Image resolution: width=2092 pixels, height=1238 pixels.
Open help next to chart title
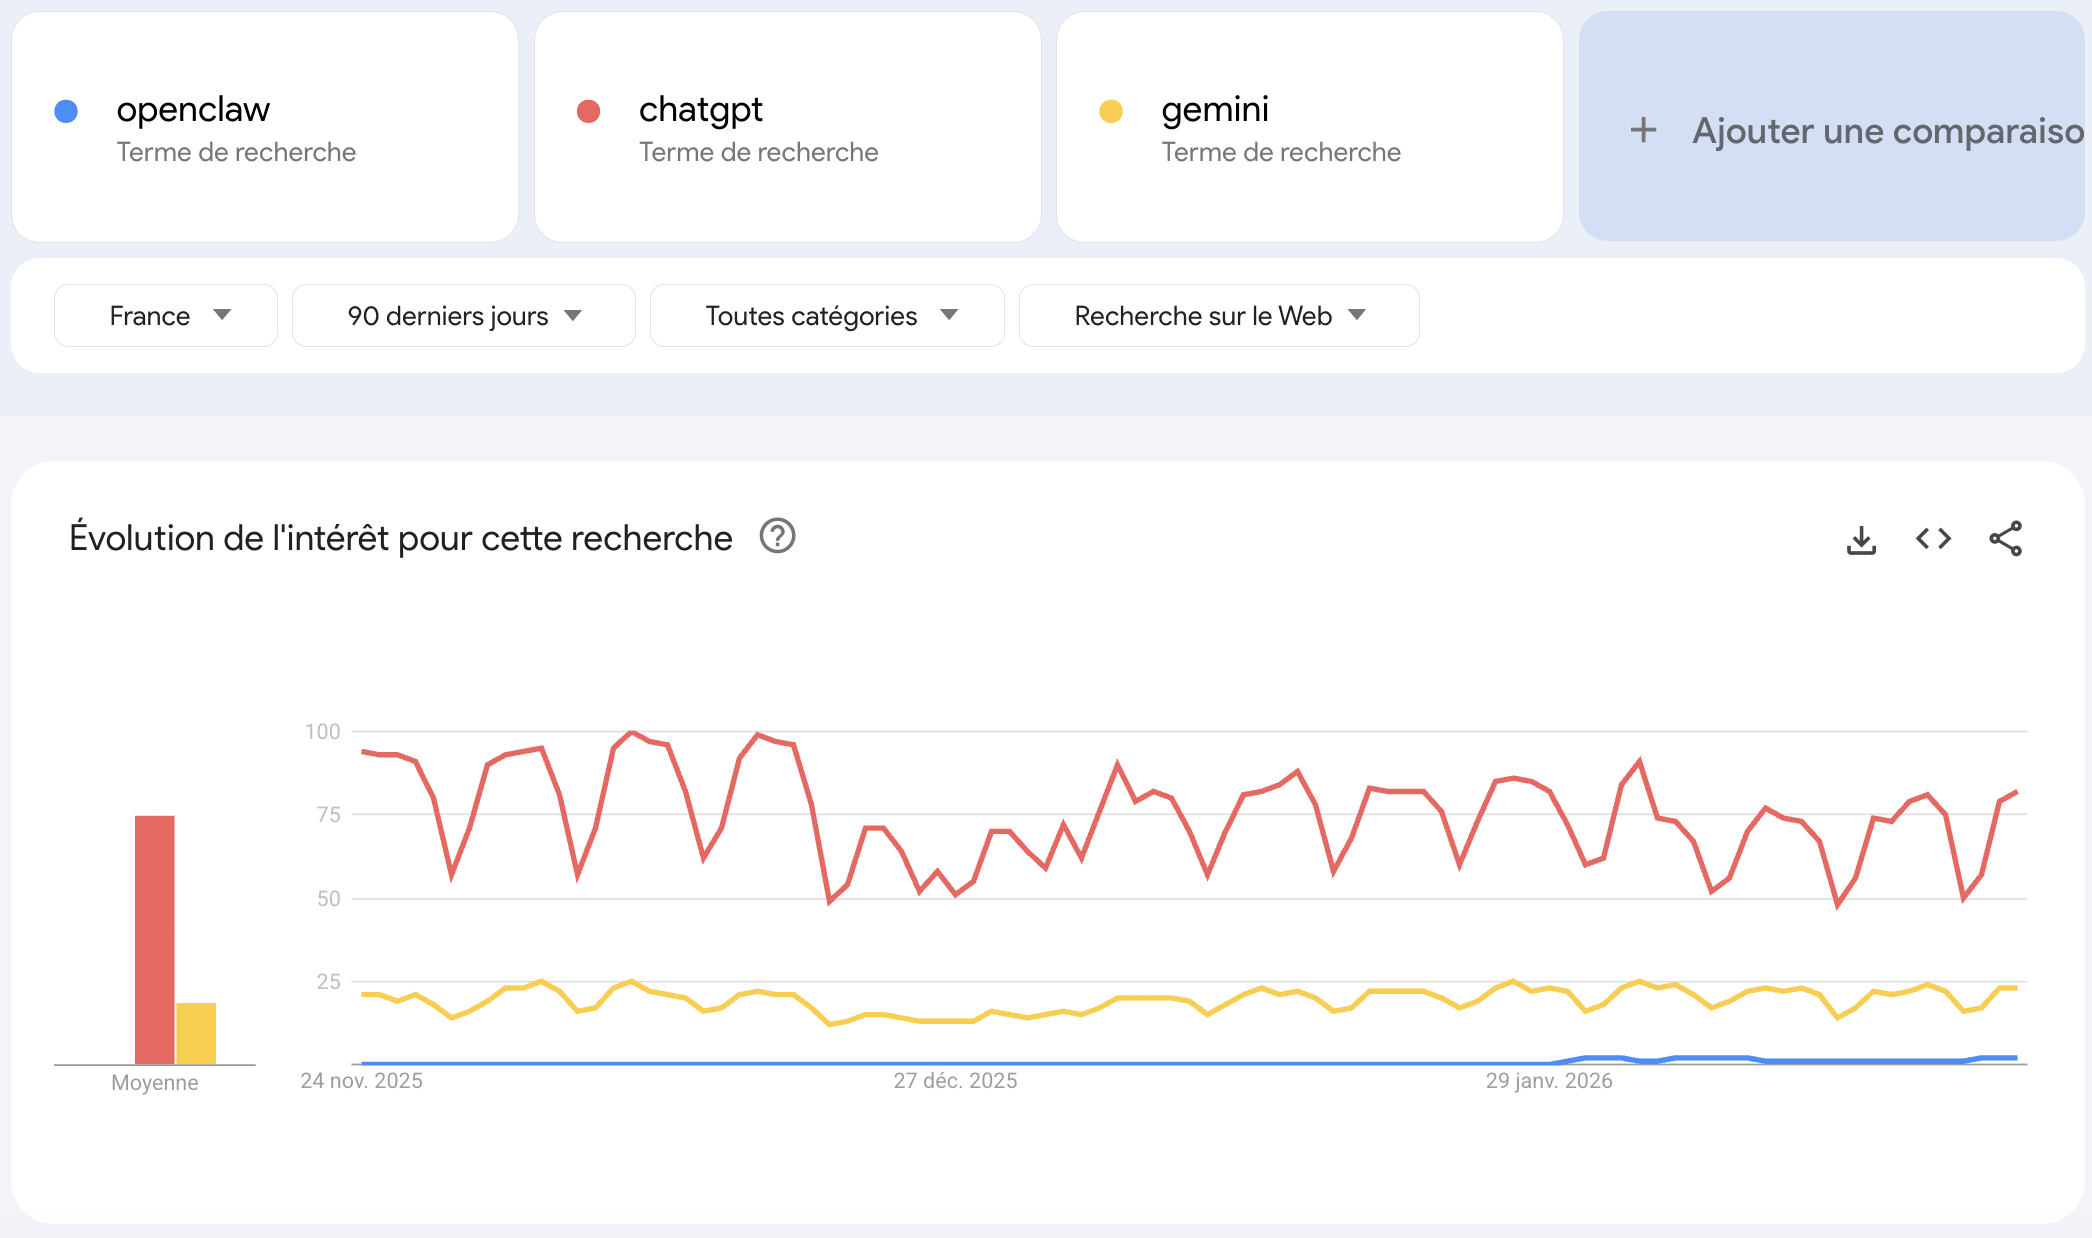tap(777, 537)
